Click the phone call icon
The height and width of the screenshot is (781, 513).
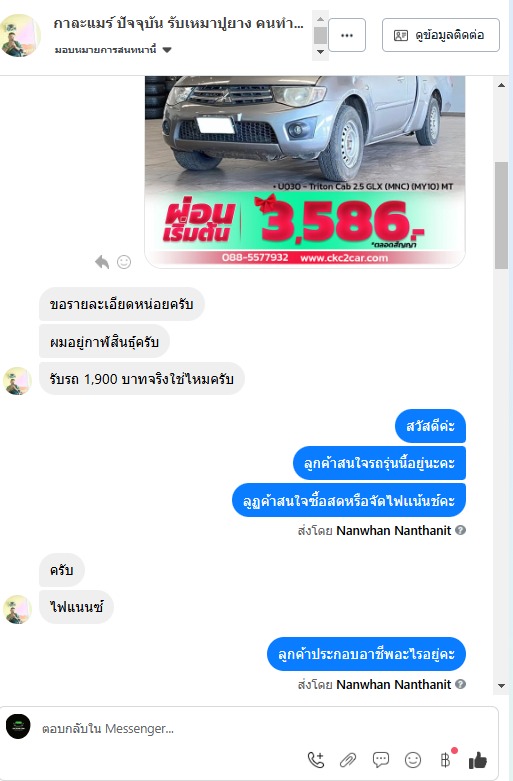tap(316, 760)
